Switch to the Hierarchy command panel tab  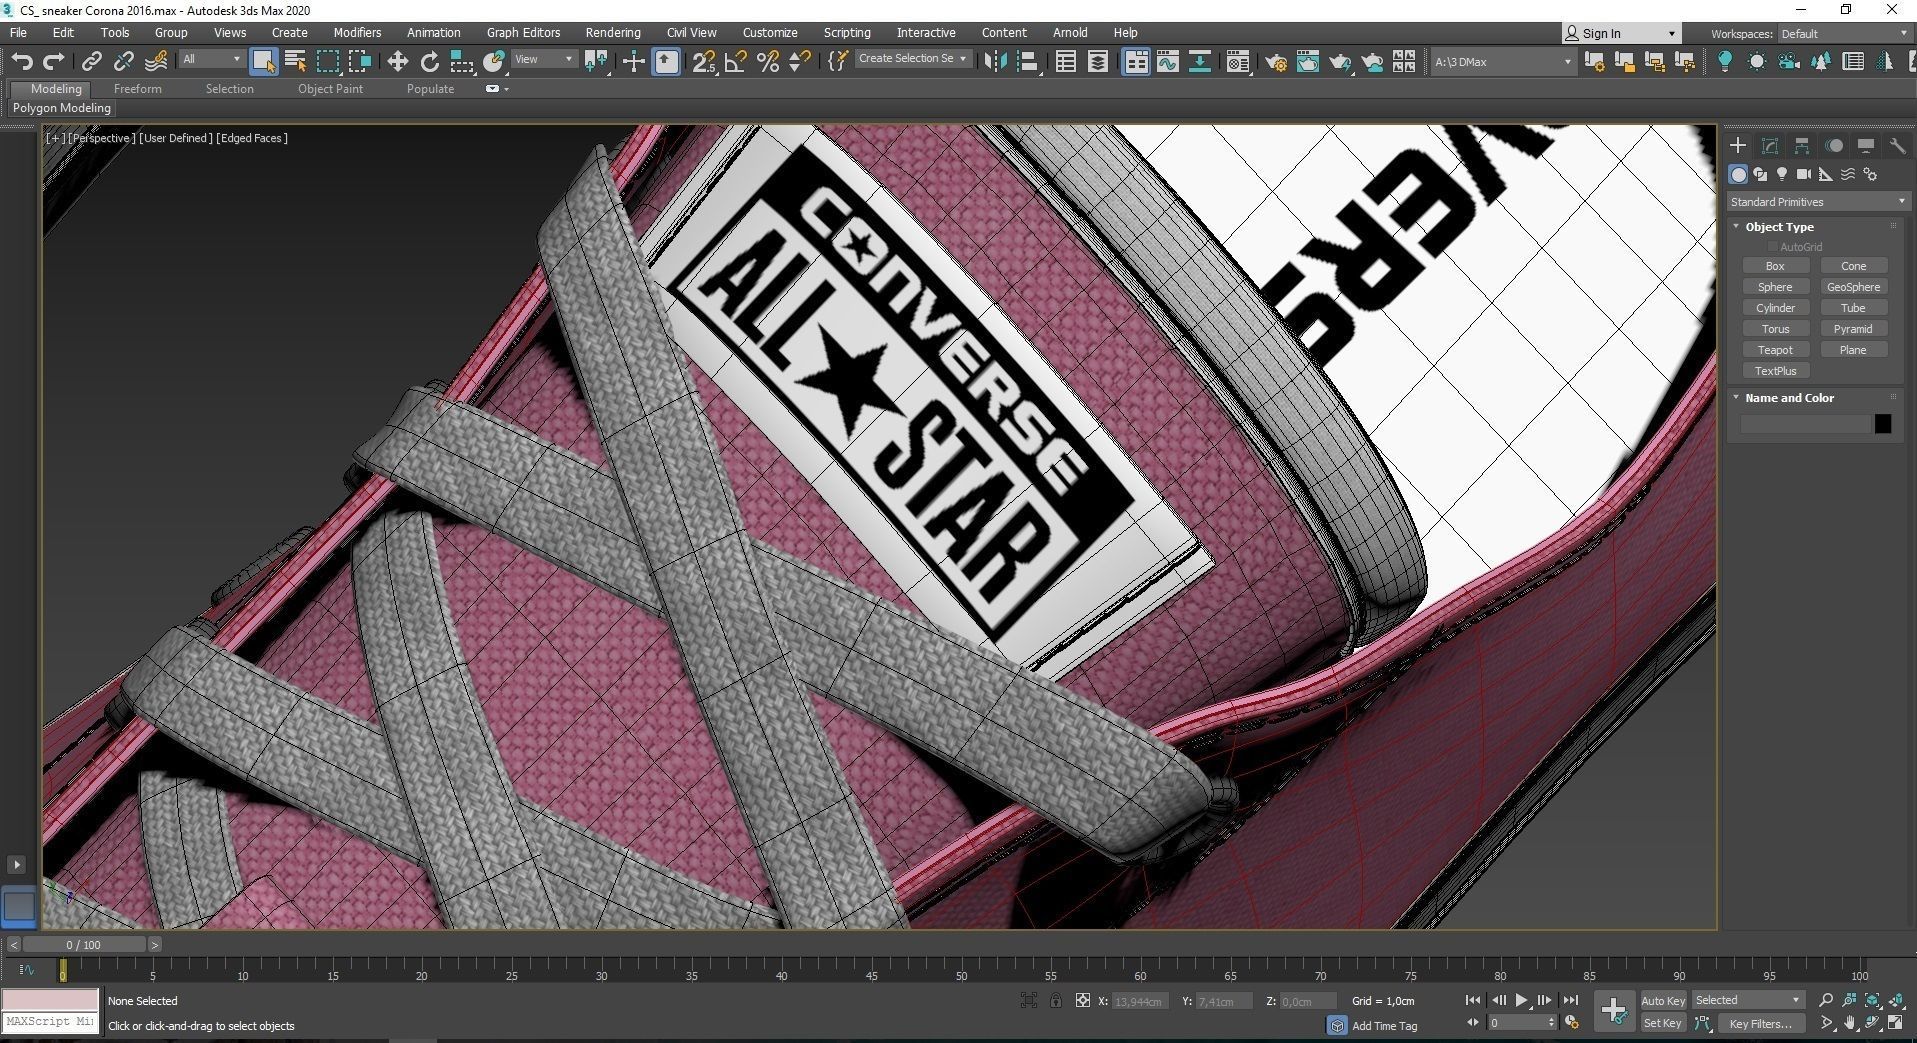(1802, 146)
